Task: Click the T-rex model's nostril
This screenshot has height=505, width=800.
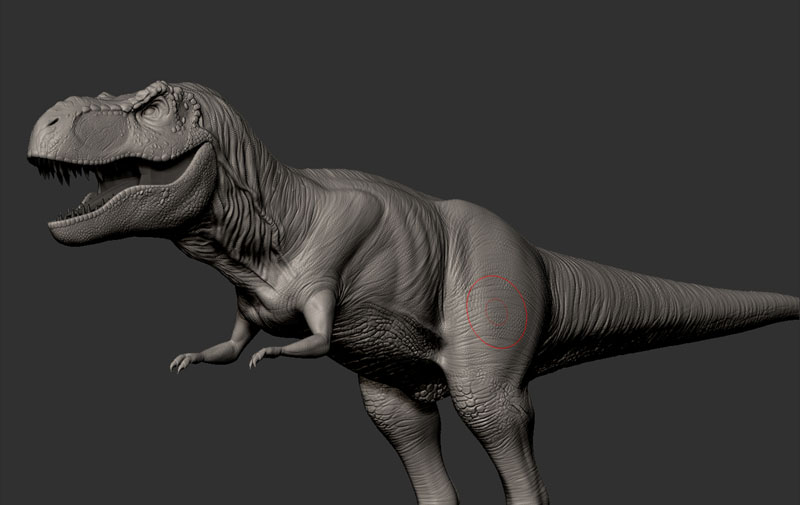Action: pyautogui.click(x=53, y=122)
